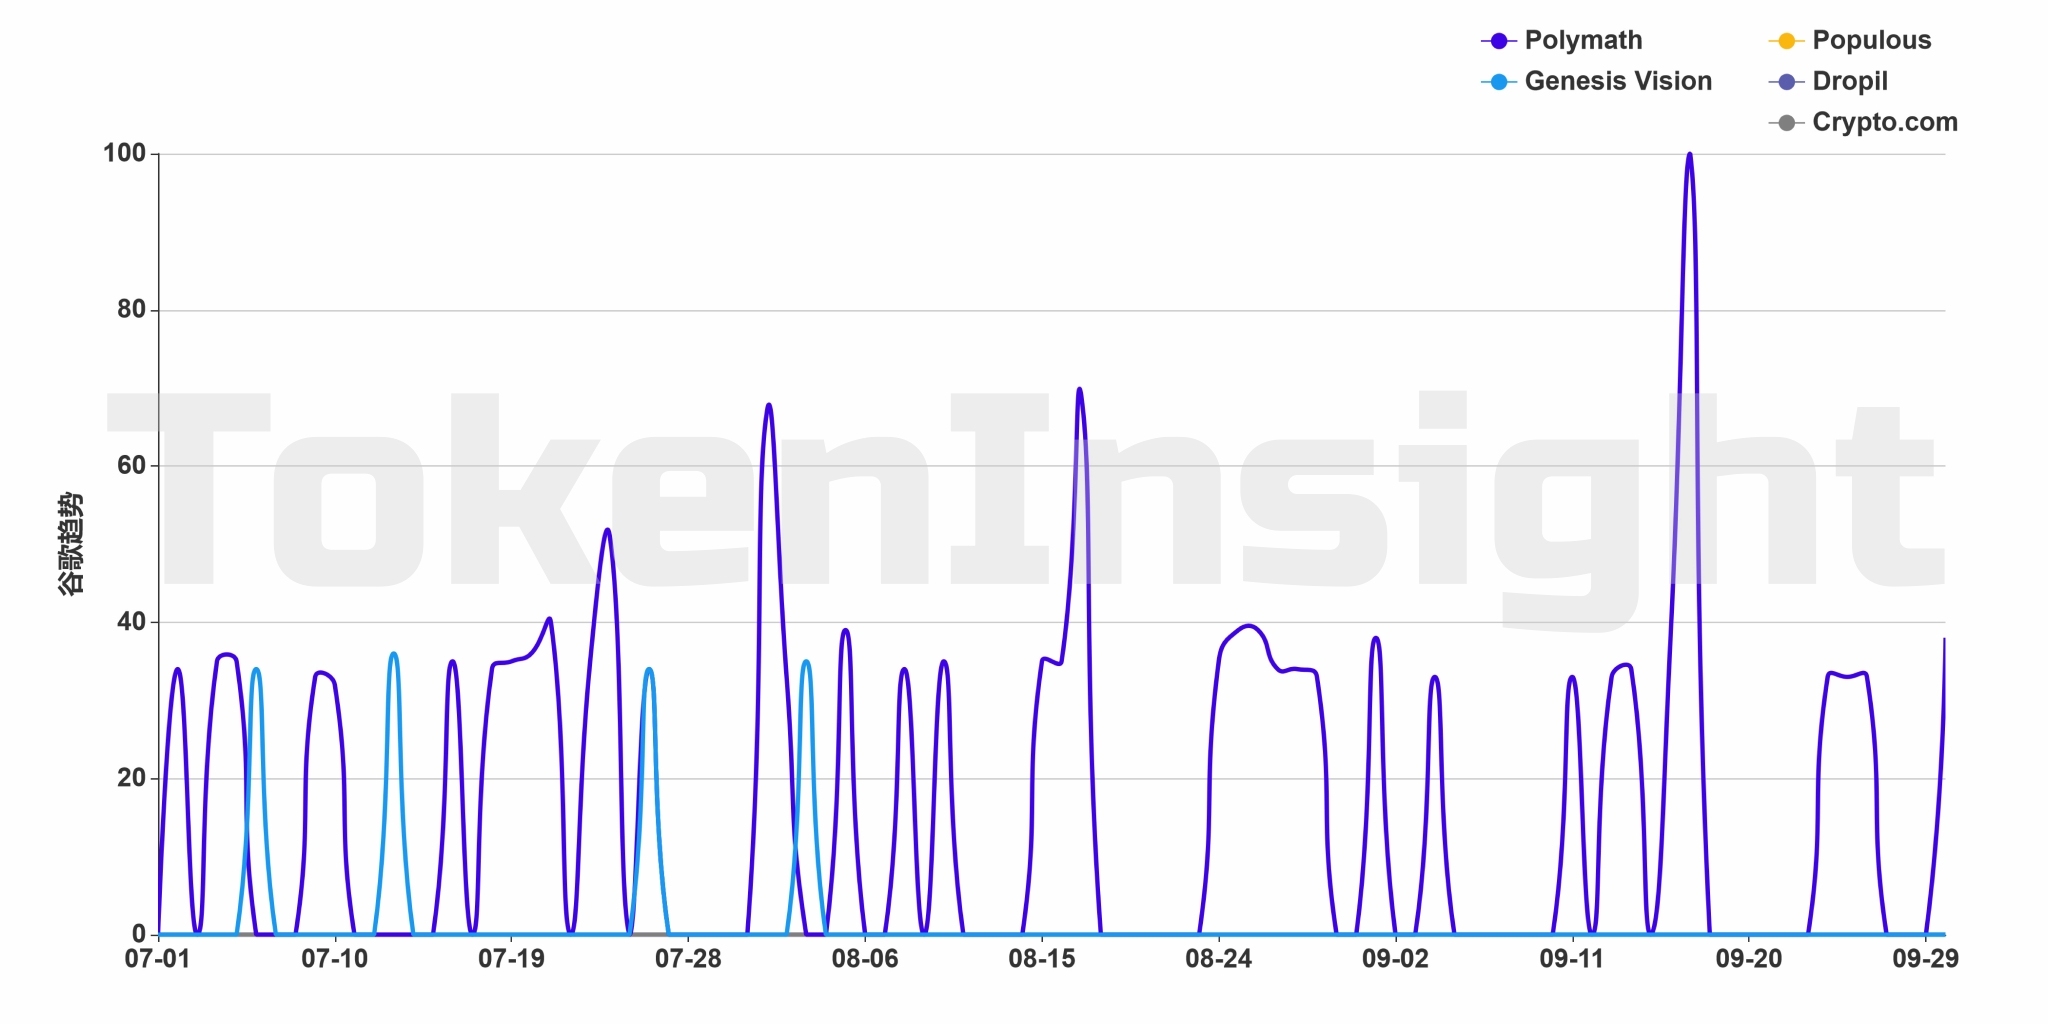The width and height of the screenshot is (2048, 1024).
Task: Click the 0 y-axis label
Action: click(139, 934)
